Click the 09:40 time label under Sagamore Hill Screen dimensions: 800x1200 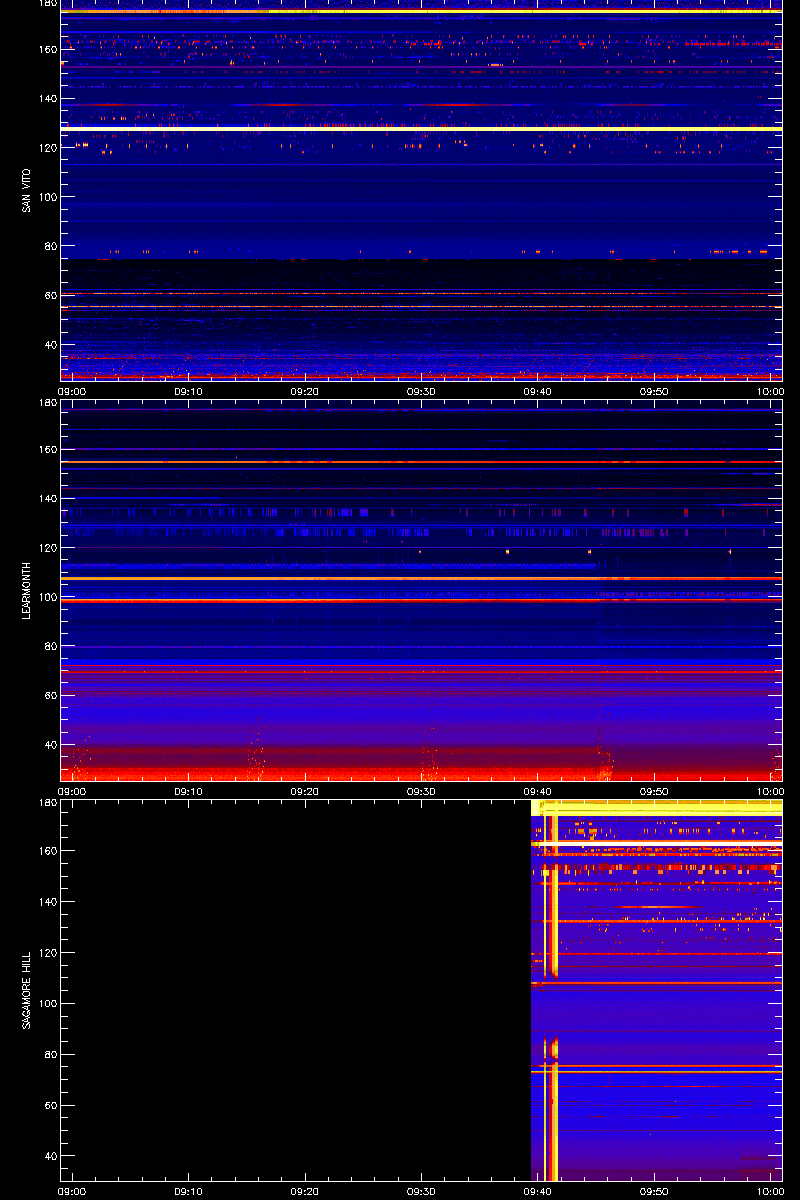538,1192
